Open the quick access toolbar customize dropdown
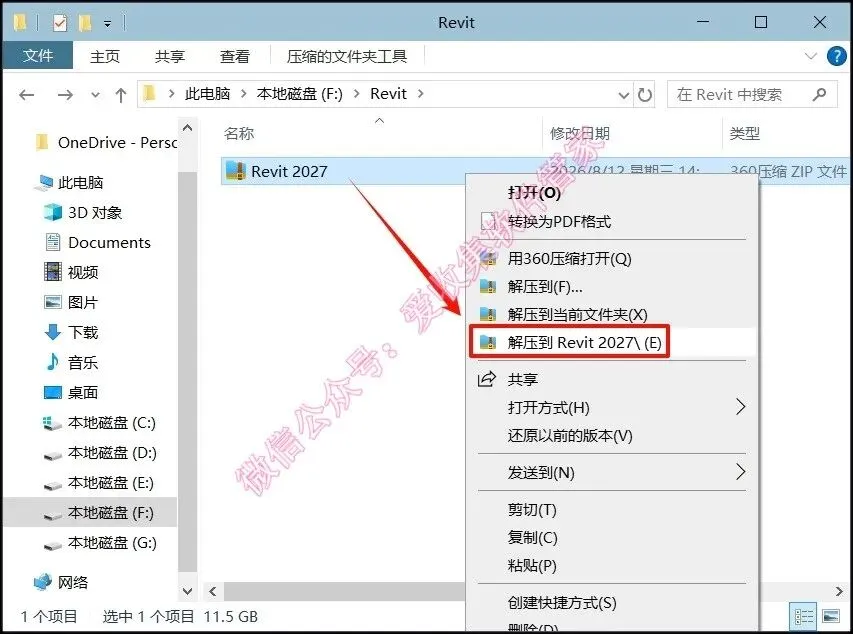The image size is (853, 634). pos(108,23)
